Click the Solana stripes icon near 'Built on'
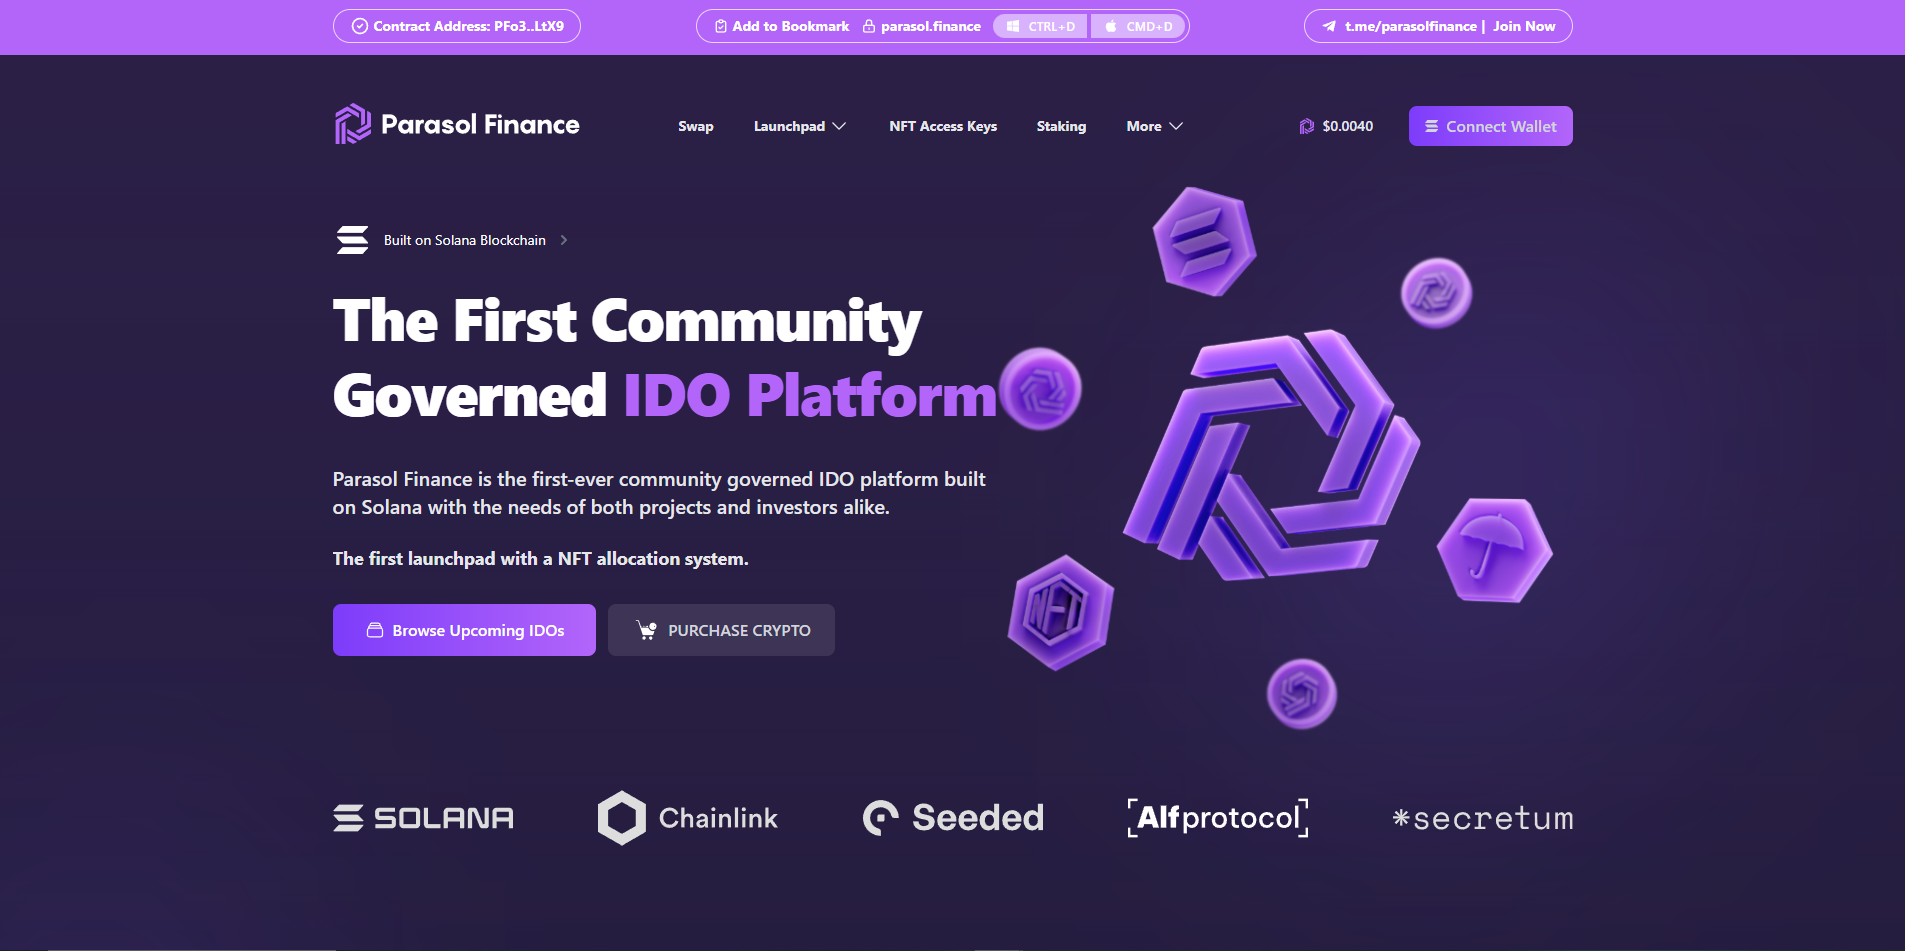Viewport: 1905px width, 951px height. point(352,240)
